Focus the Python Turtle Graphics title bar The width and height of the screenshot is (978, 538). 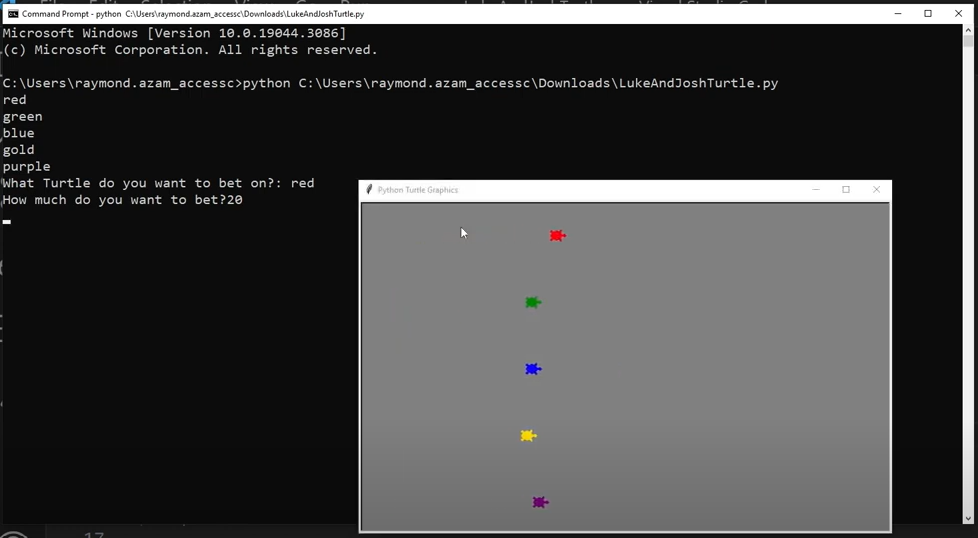tap(600, 190)
